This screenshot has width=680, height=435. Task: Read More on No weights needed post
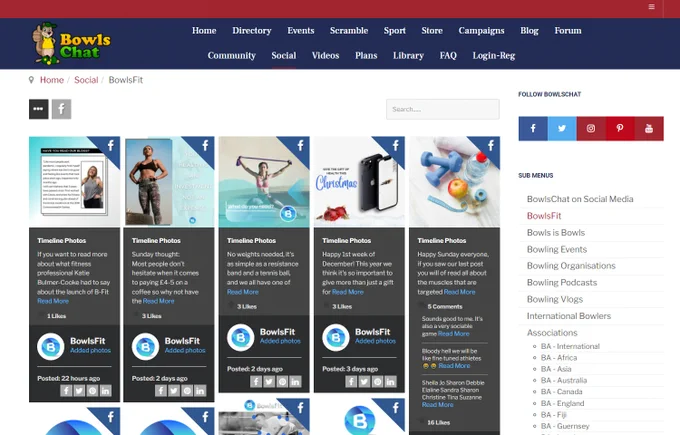tap(243, 292)
